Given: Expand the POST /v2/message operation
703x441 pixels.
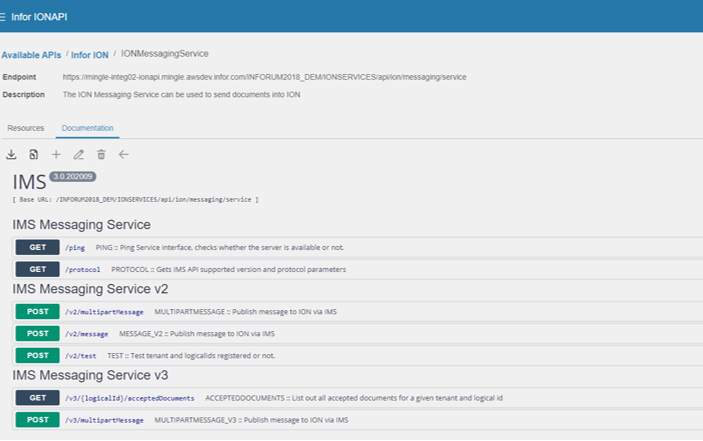Looking at the screenshot, I should pos(38,333).
